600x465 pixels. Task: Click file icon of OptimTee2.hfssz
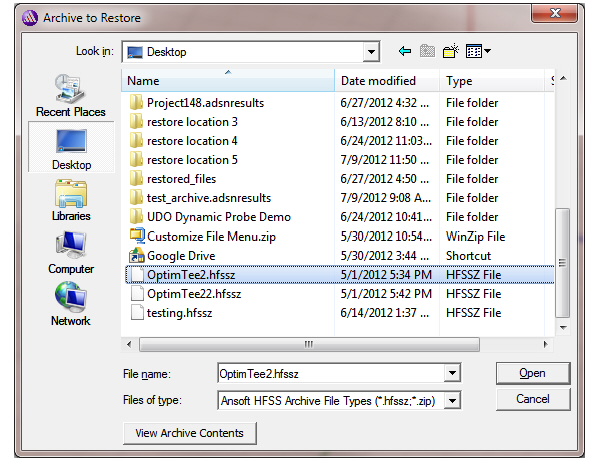tap(137, 274)
